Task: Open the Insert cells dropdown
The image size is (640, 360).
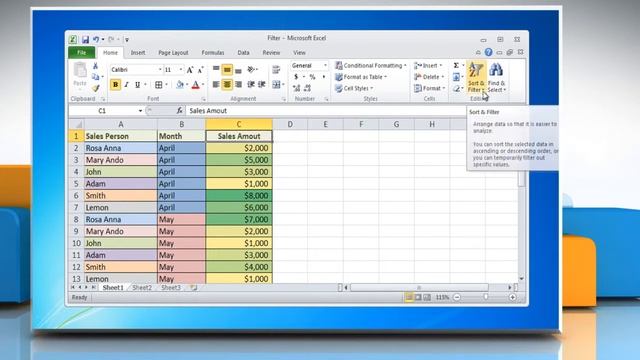Action: click(428, 65)
